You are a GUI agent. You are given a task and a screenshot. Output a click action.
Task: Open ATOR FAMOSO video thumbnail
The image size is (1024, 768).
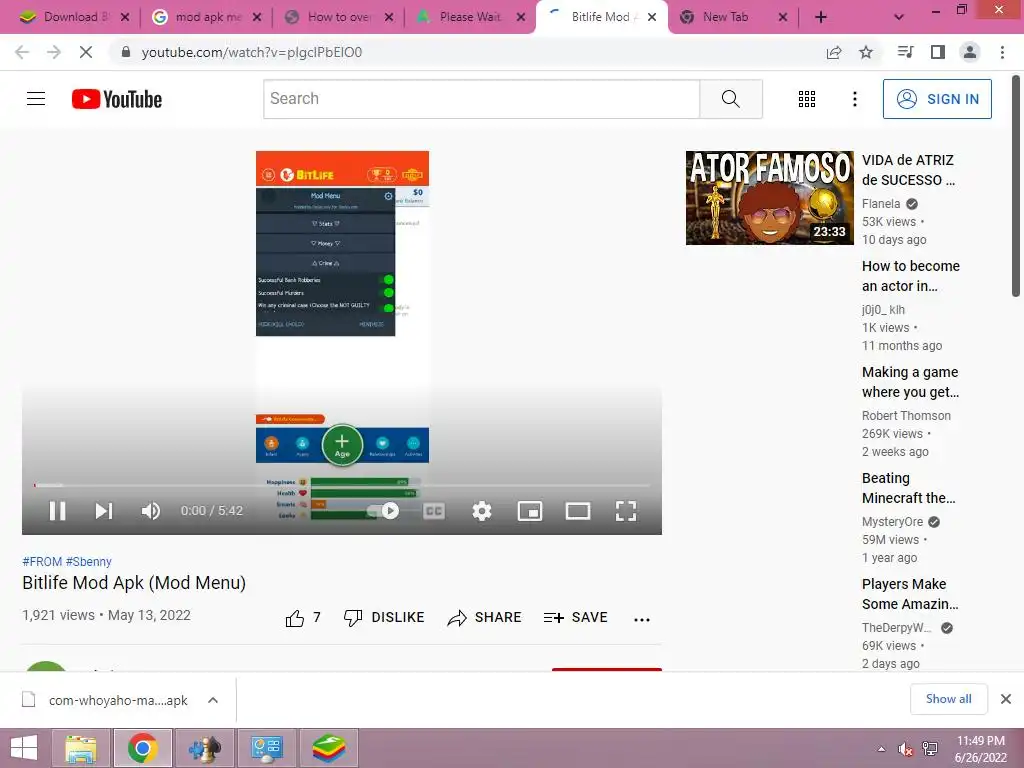click(769, 198)
